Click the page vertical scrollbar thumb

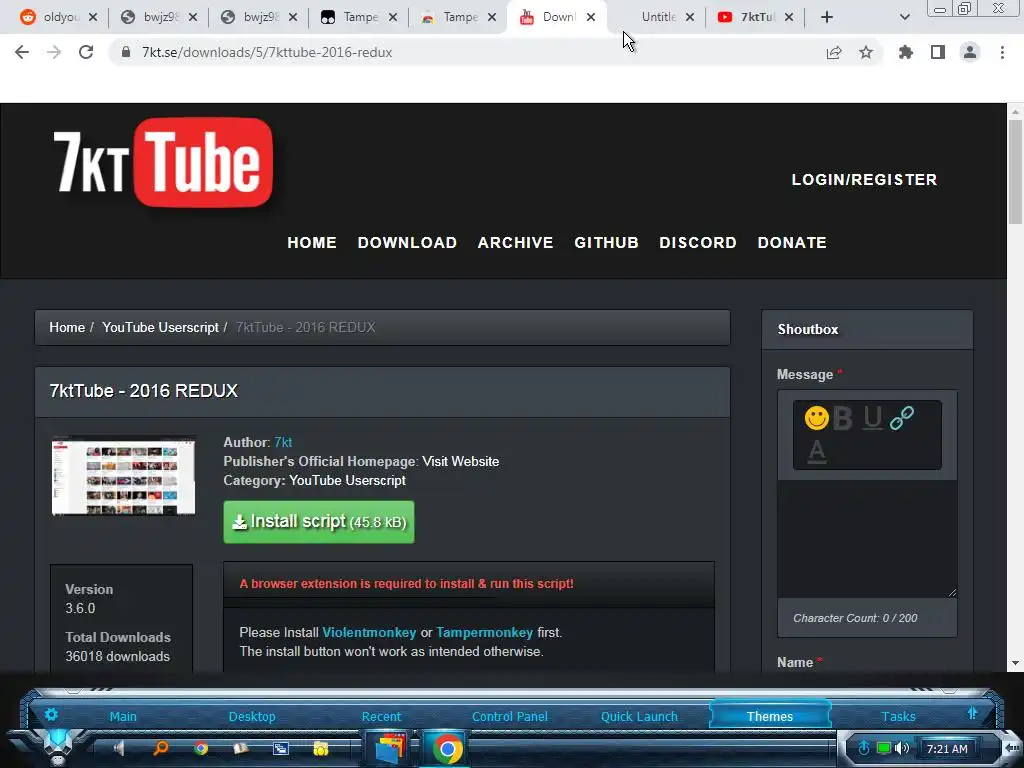tap(1016, 171)
